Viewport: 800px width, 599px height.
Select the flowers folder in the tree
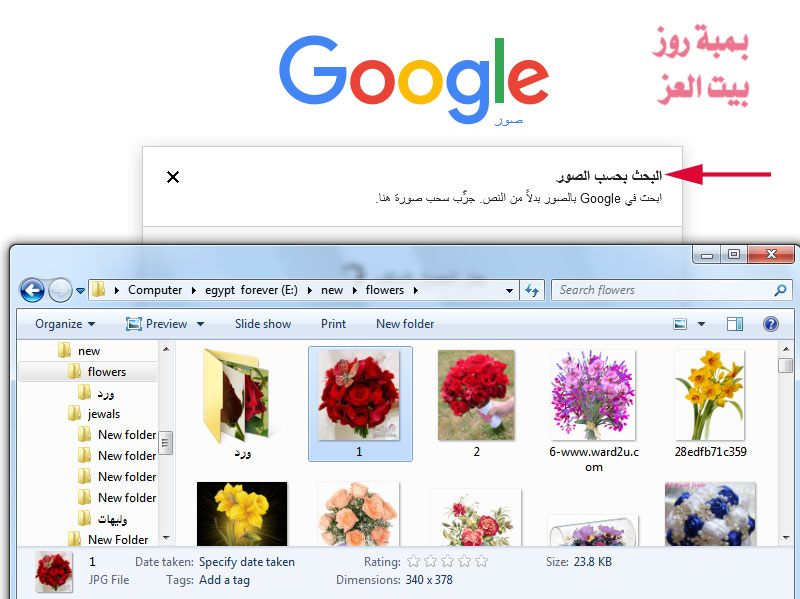click(x=97, y=372)
